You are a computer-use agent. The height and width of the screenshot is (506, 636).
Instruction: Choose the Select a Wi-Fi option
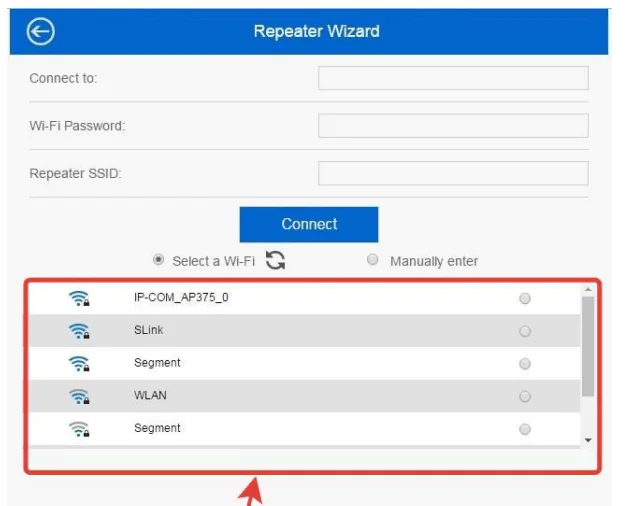click(x=158, y=260)
